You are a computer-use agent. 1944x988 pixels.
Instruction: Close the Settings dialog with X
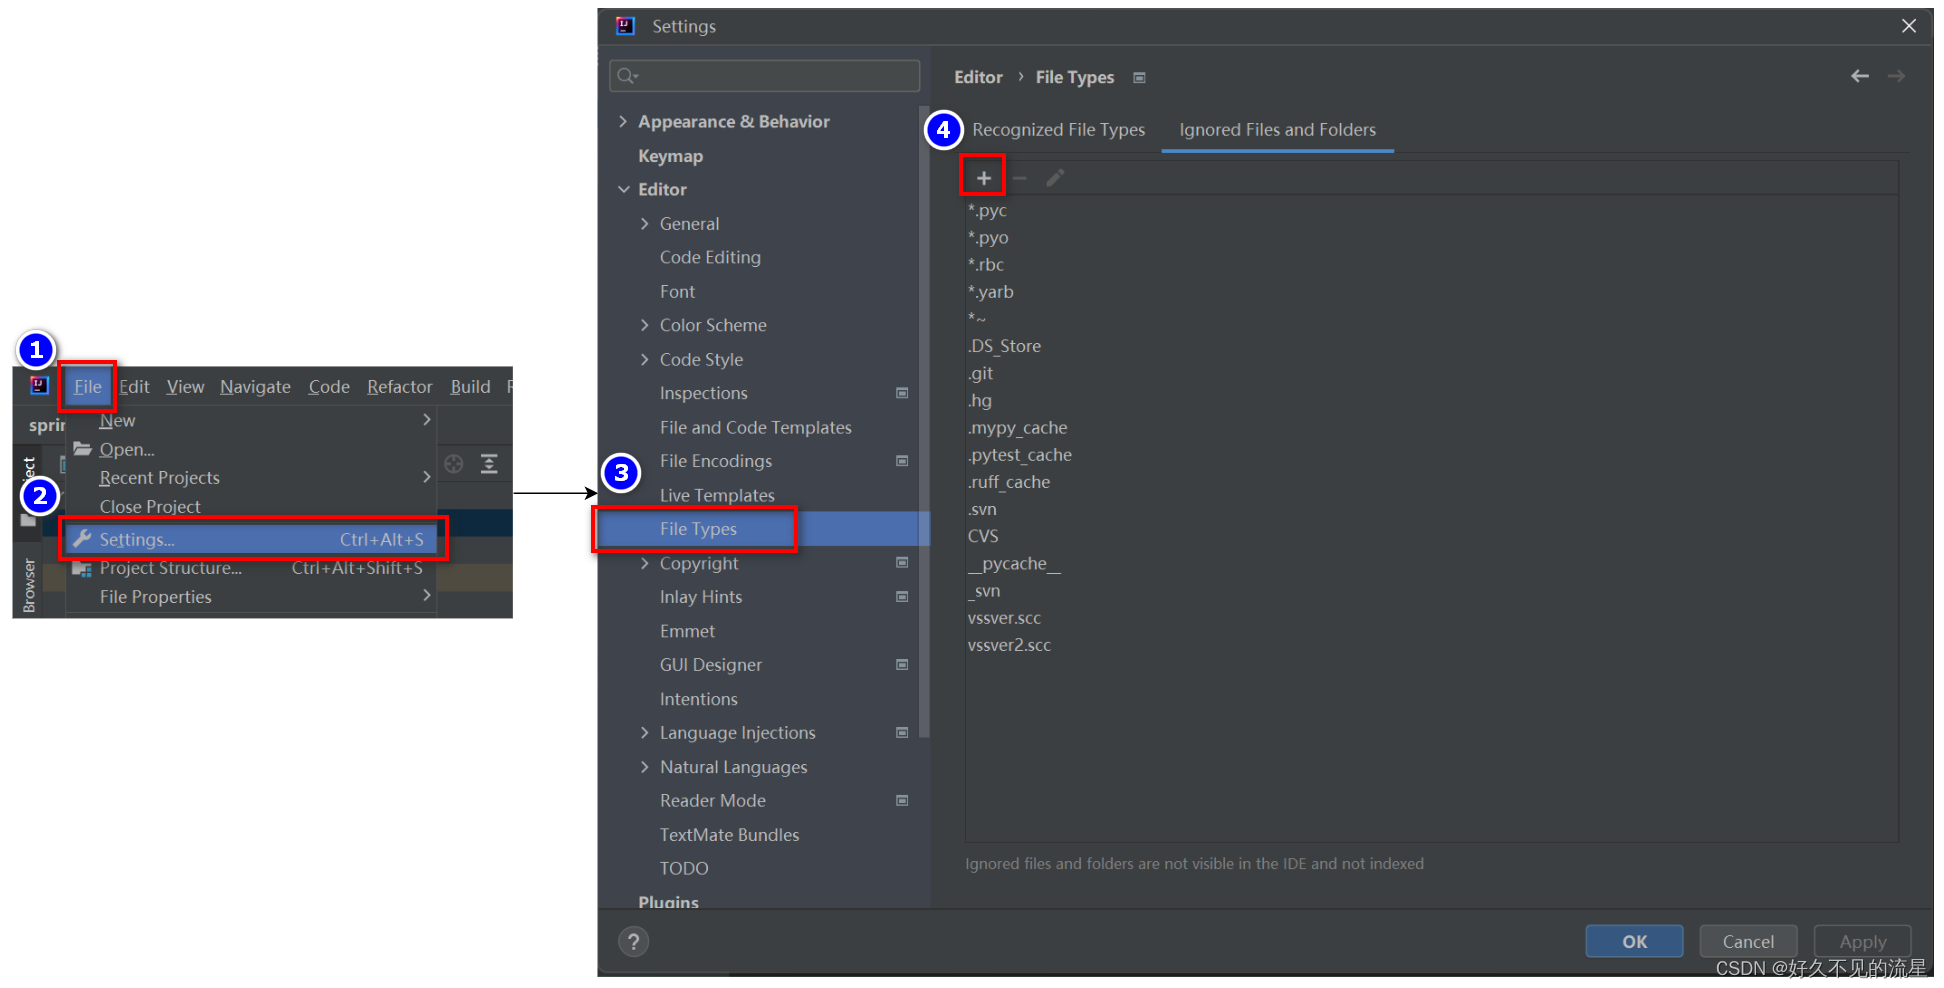click(1909, 26)
